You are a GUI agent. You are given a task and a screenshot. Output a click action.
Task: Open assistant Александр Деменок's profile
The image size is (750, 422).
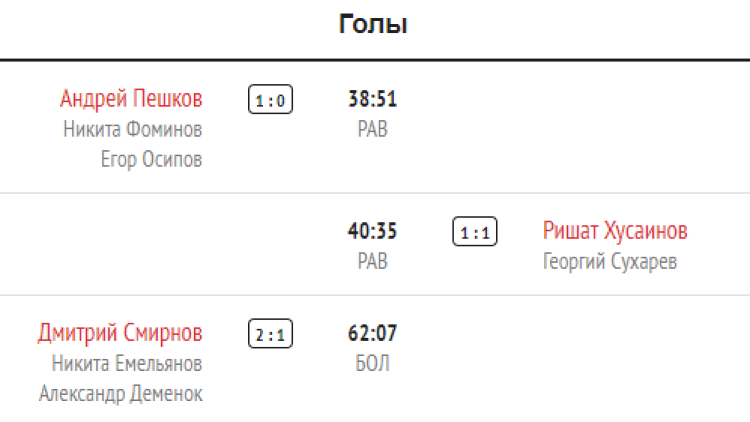tap(121, 393)
